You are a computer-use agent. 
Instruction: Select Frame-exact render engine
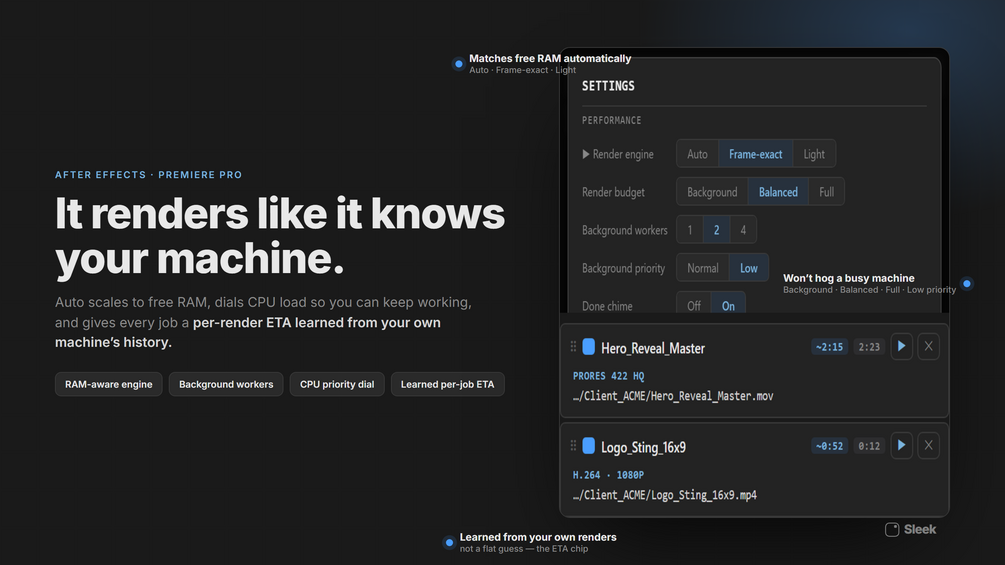pos(756,154)
